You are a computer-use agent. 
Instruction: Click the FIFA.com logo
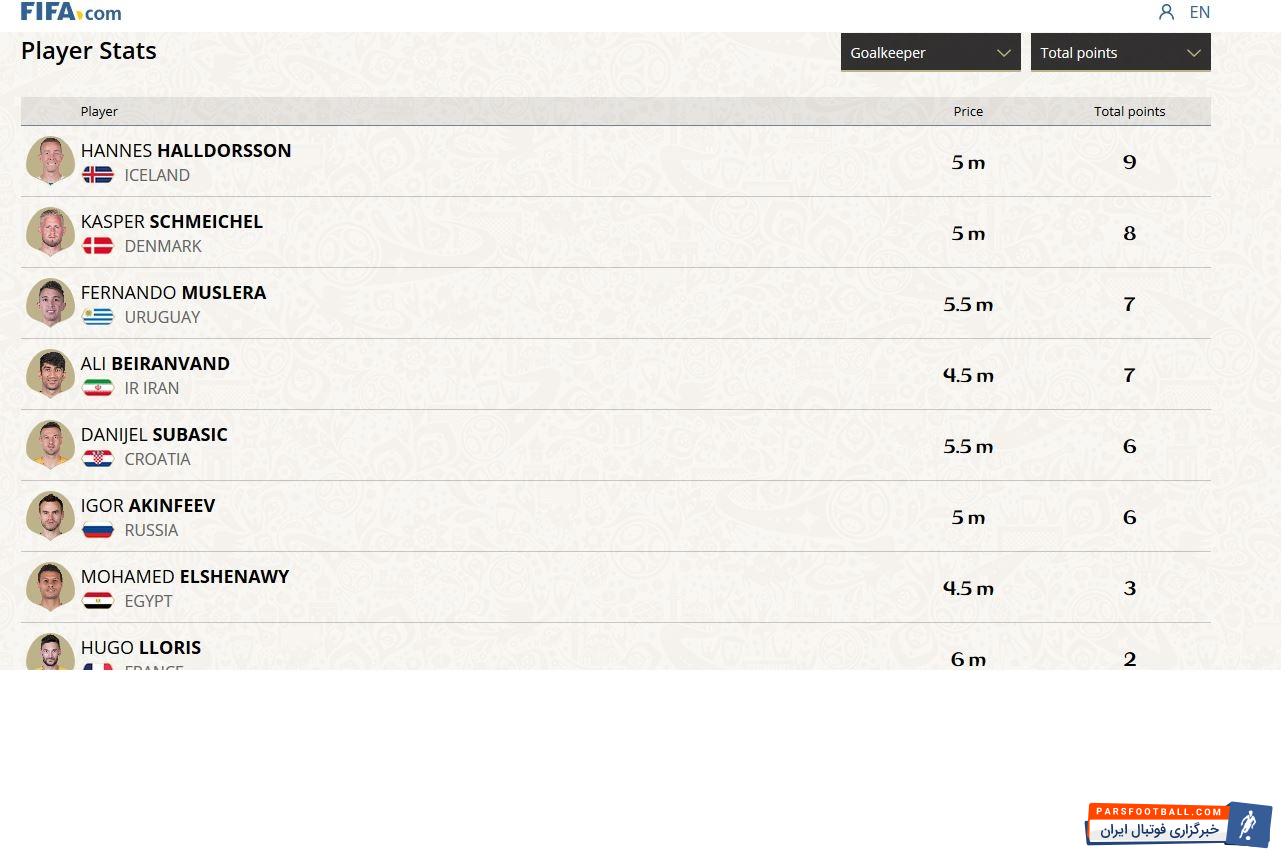[x=71, y=12]
